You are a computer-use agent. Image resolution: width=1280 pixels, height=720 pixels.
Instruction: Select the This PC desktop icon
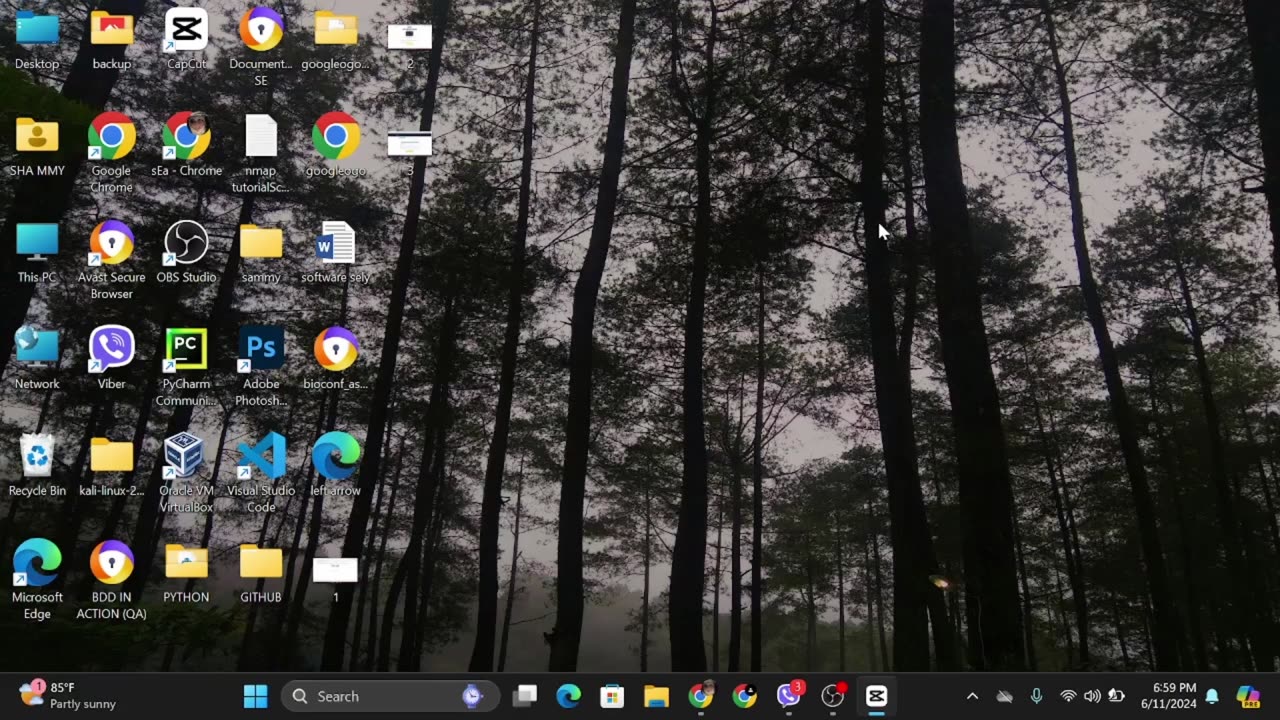click(37, 252)
